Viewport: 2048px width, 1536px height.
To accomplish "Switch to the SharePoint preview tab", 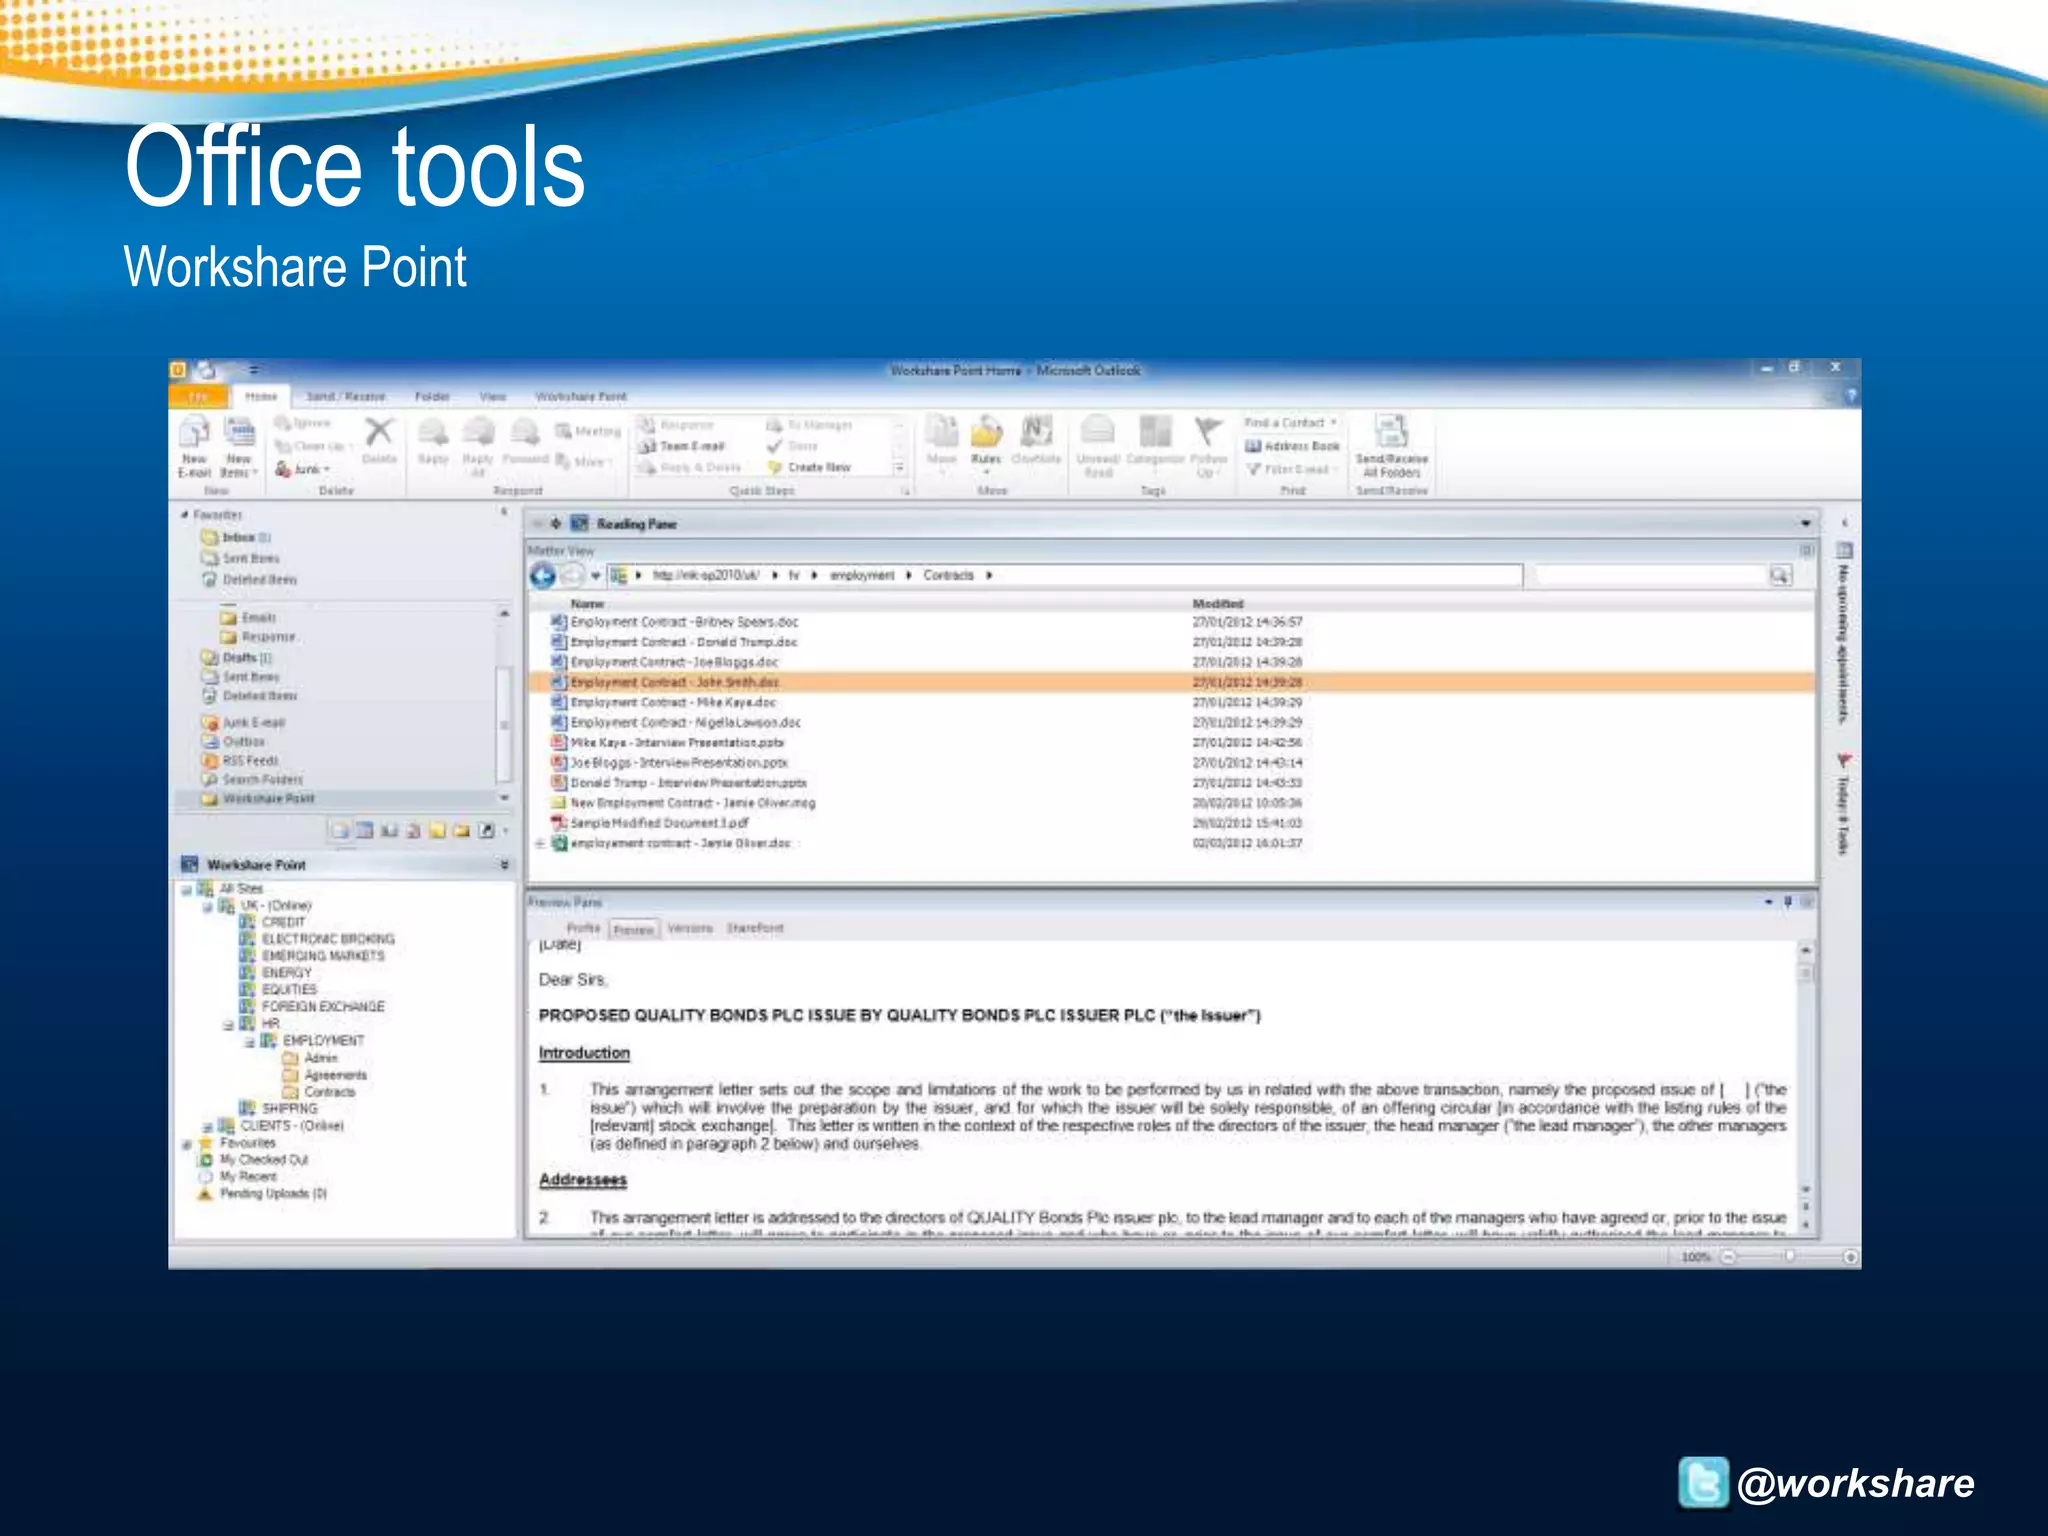I will (755, 929).
